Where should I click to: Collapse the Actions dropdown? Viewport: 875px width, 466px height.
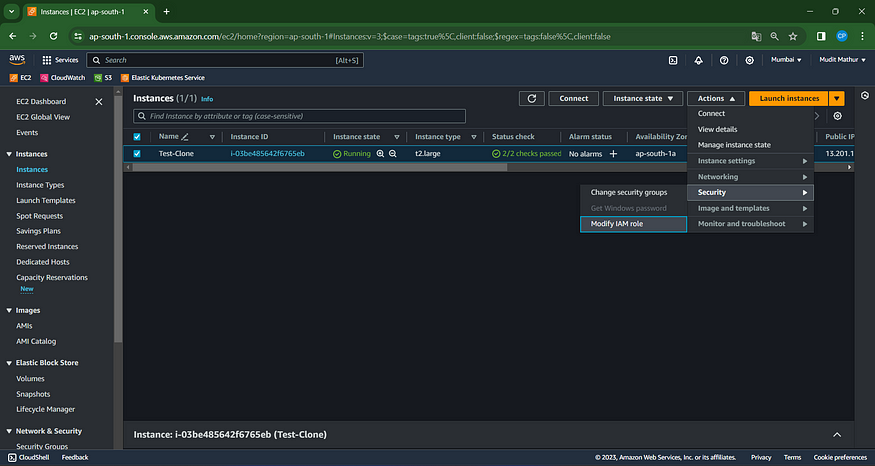point(716,98)
